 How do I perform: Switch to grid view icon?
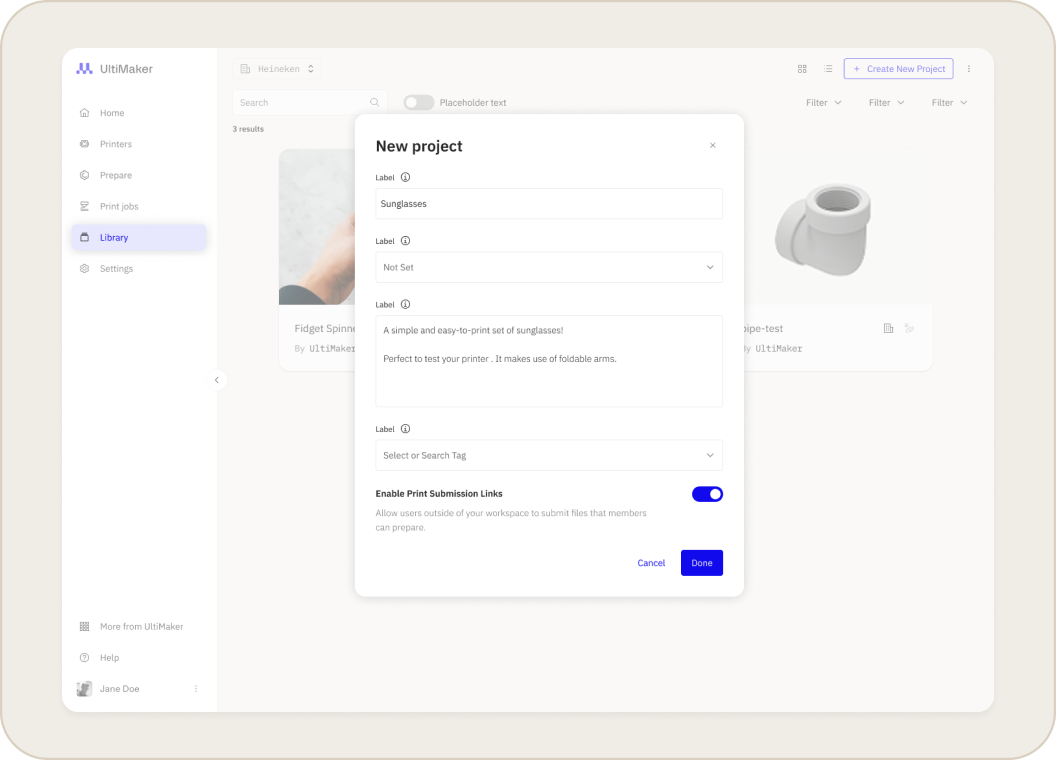coord(802,69)
